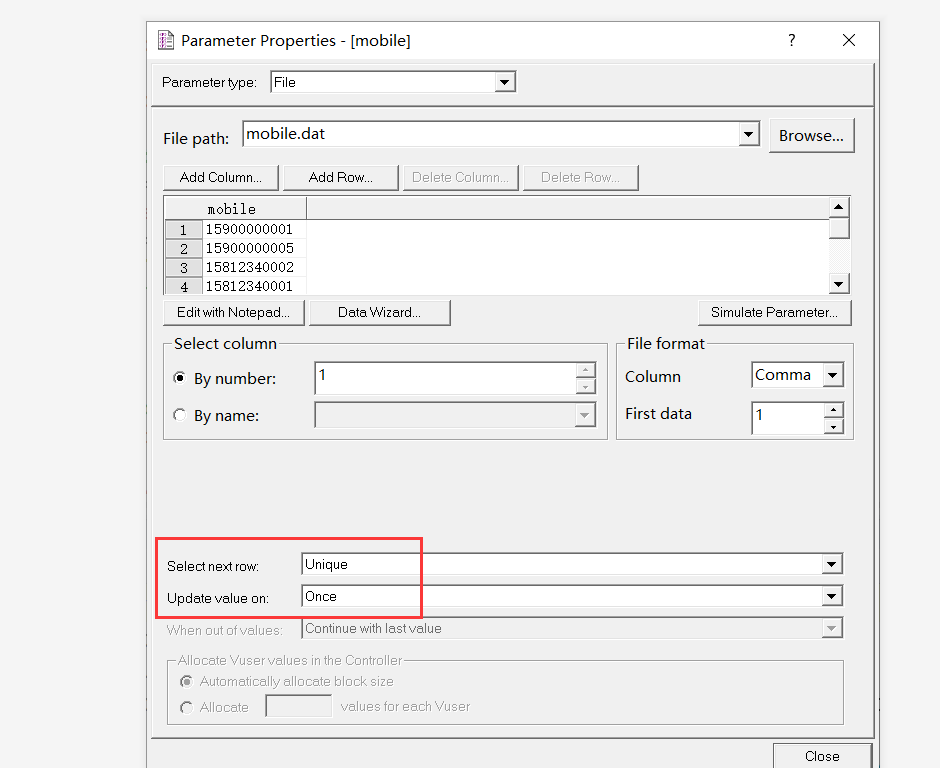940x768 pixels.
Task: Launch the Data Wizard...
Action: (379, 313)
